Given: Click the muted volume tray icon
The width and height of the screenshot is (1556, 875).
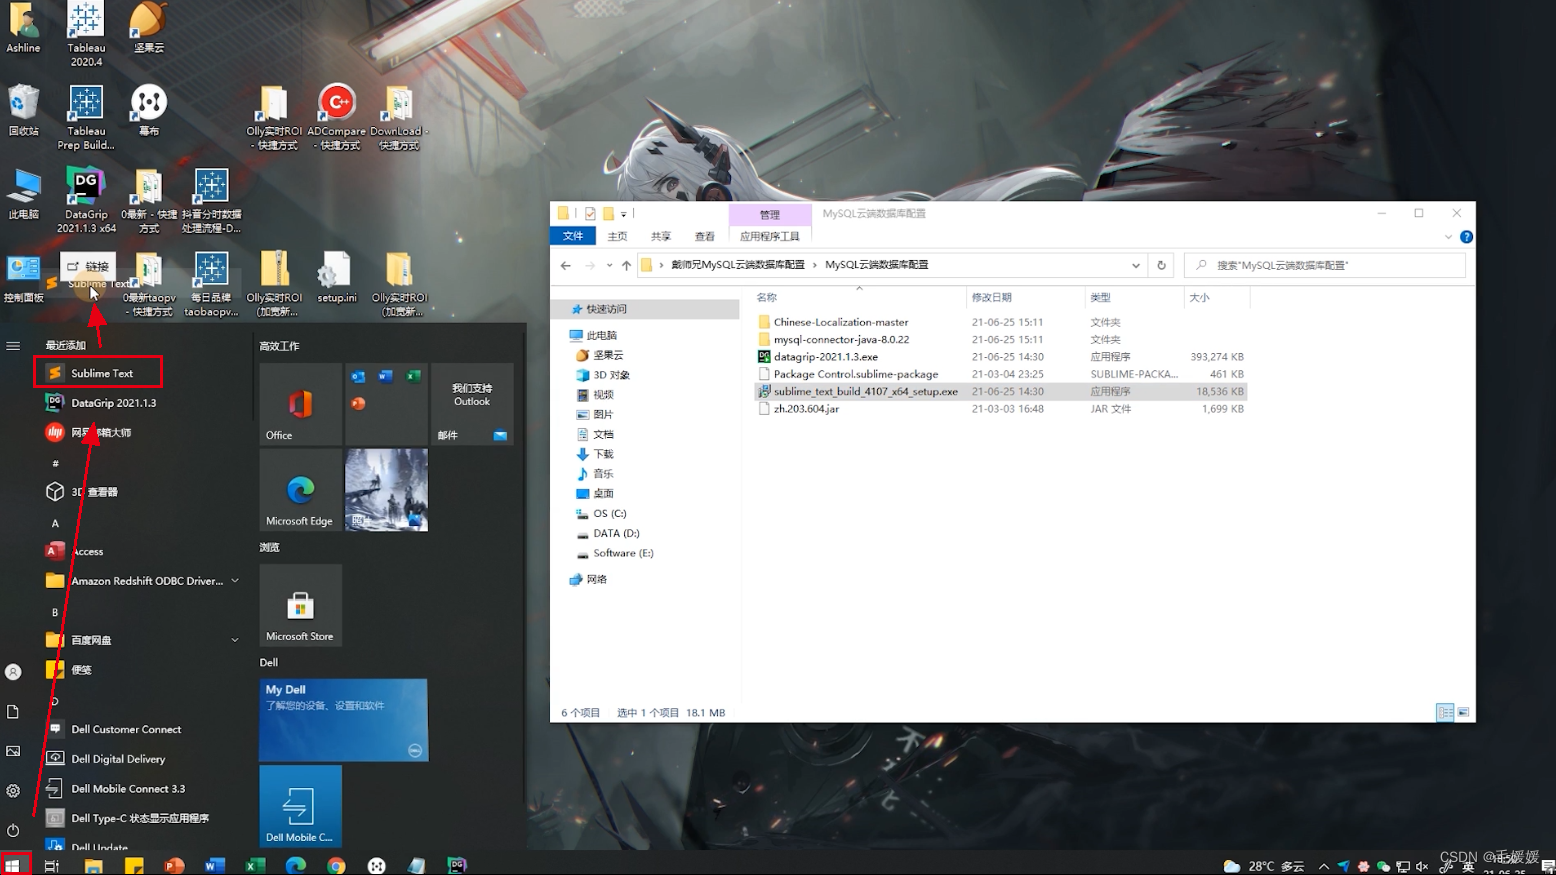Looking at the screenshot, I should pos(1422,867).
